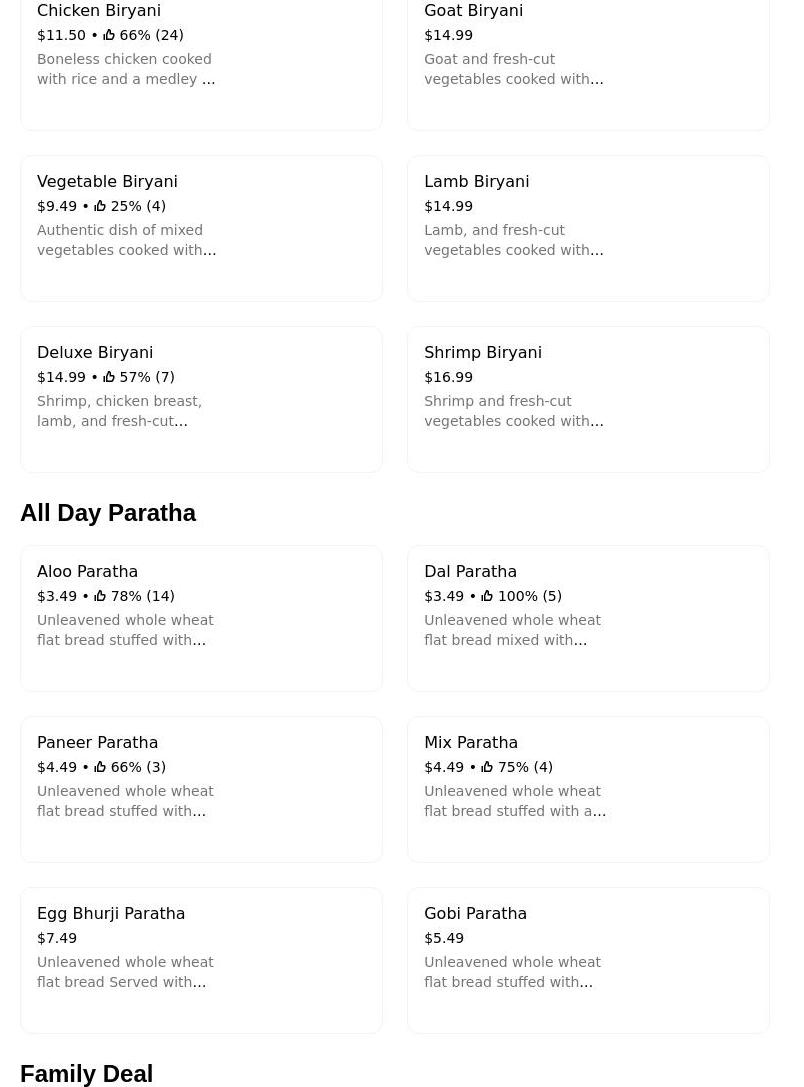This screenshot has height=1087, width=804.
Task: Click the Deluxe Biryani thumbs-up icon
Action: click(109, 377)
